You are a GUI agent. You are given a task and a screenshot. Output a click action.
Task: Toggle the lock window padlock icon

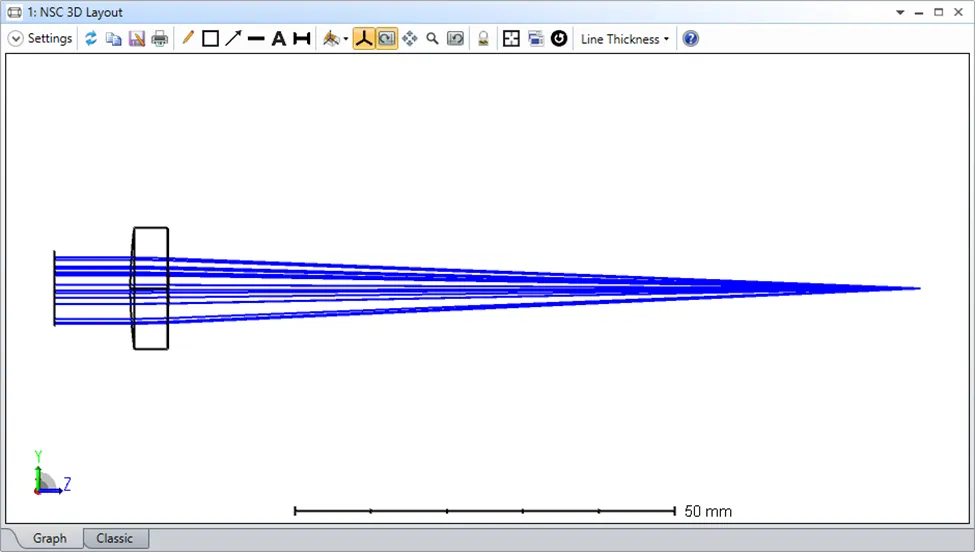tap(483, 39)
